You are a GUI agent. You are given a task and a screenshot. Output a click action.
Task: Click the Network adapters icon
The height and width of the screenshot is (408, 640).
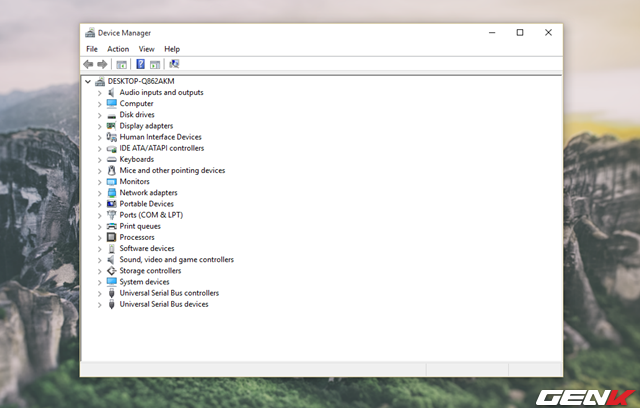click(x=112, y=193)
